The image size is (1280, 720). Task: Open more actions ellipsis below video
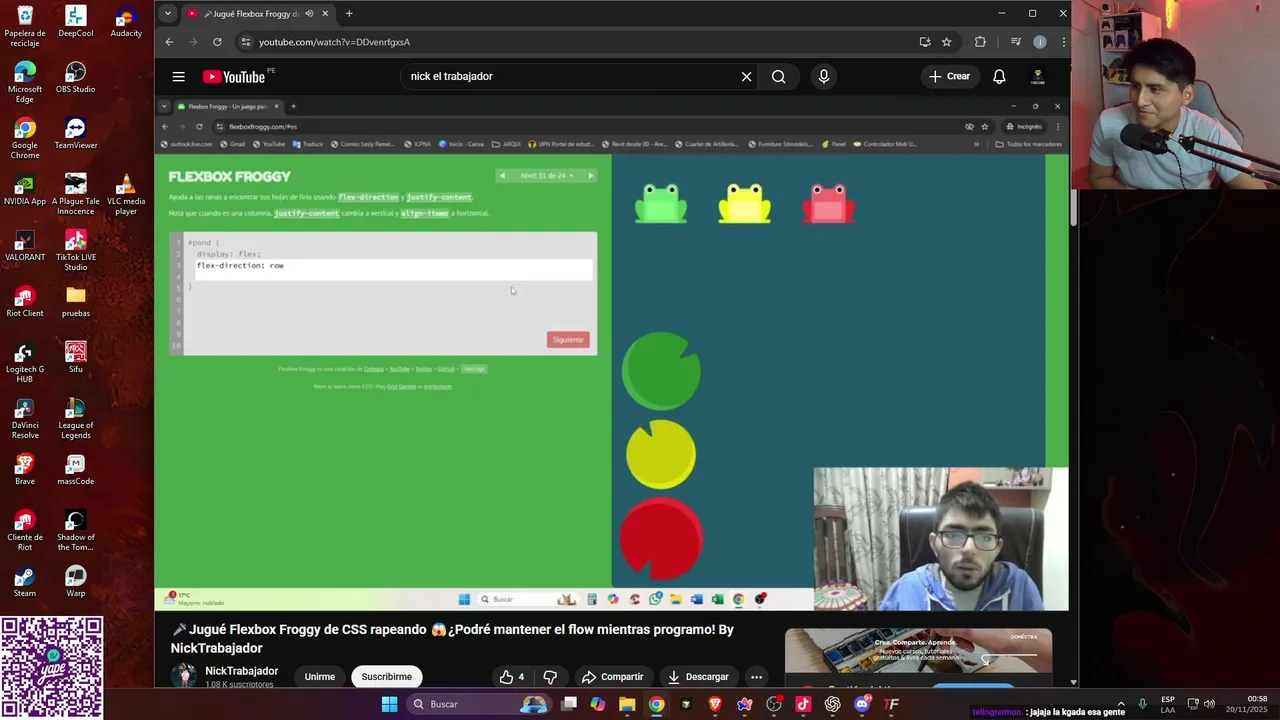[x=756, y=677]
